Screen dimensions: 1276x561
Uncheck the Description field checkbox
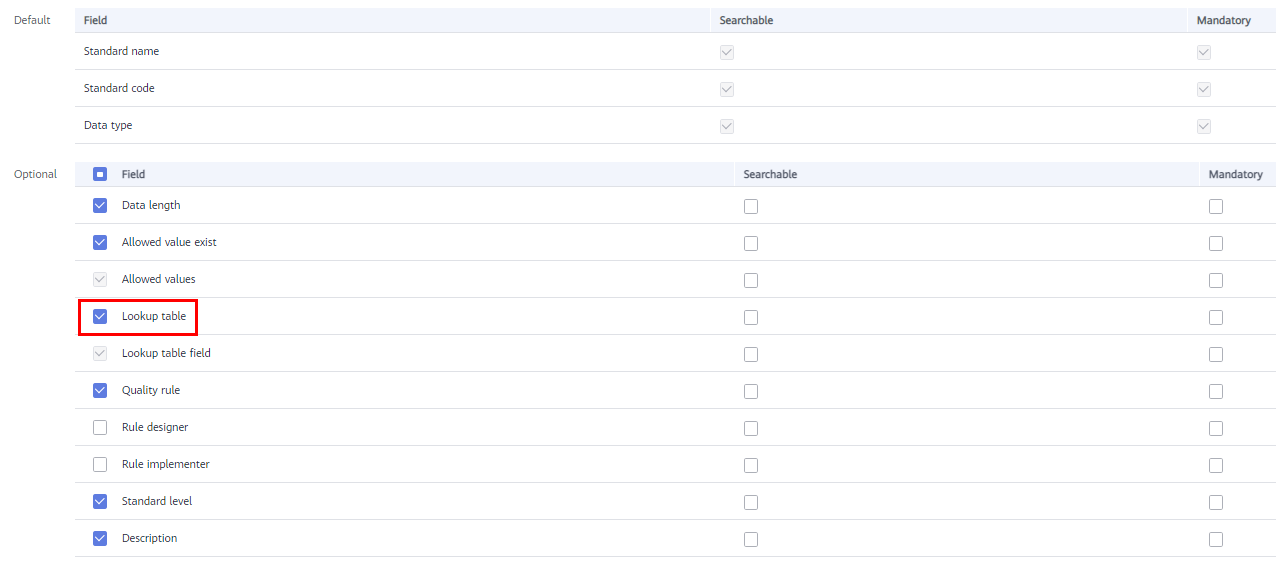pos(100,538)
